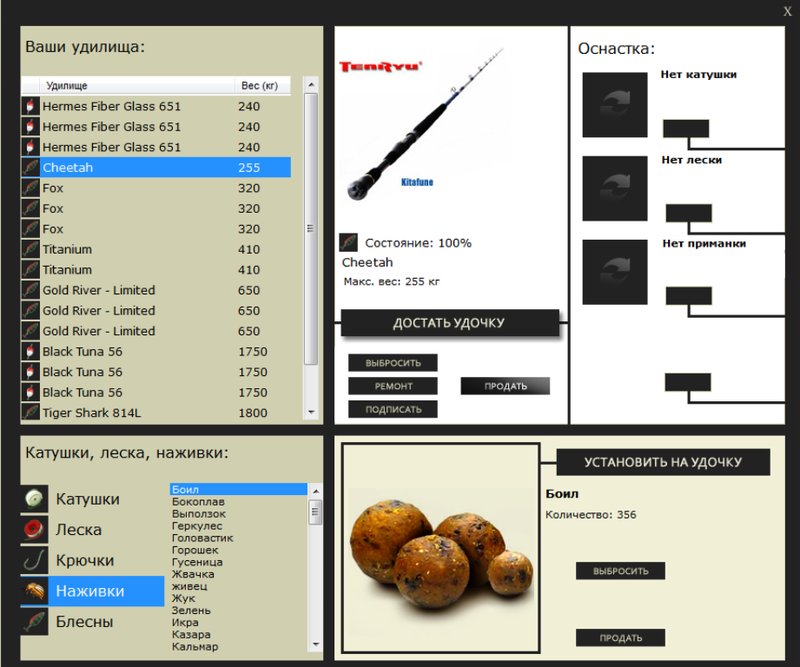This screenshot has width=800, height=667.
Task: Click the Крючки hook icon
Action: 34,560
